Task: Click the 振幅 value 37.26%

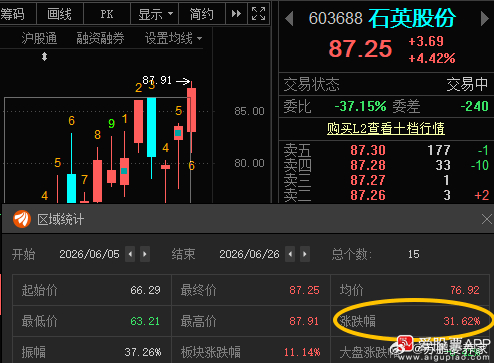Action: pos(143,352)
